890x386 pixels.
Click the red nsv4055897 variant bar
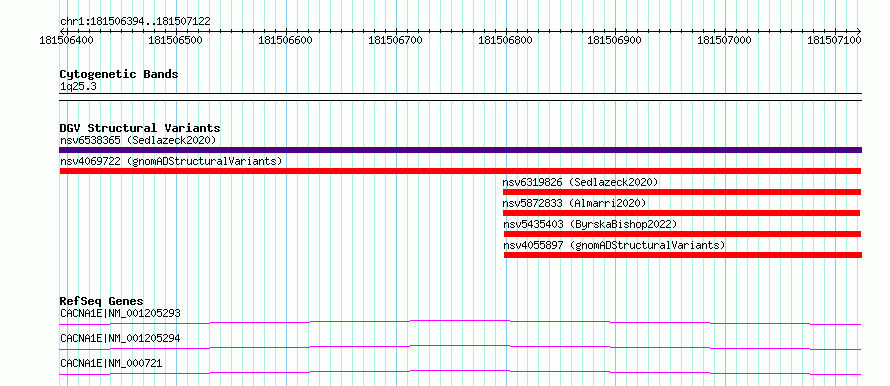(683, 255)
